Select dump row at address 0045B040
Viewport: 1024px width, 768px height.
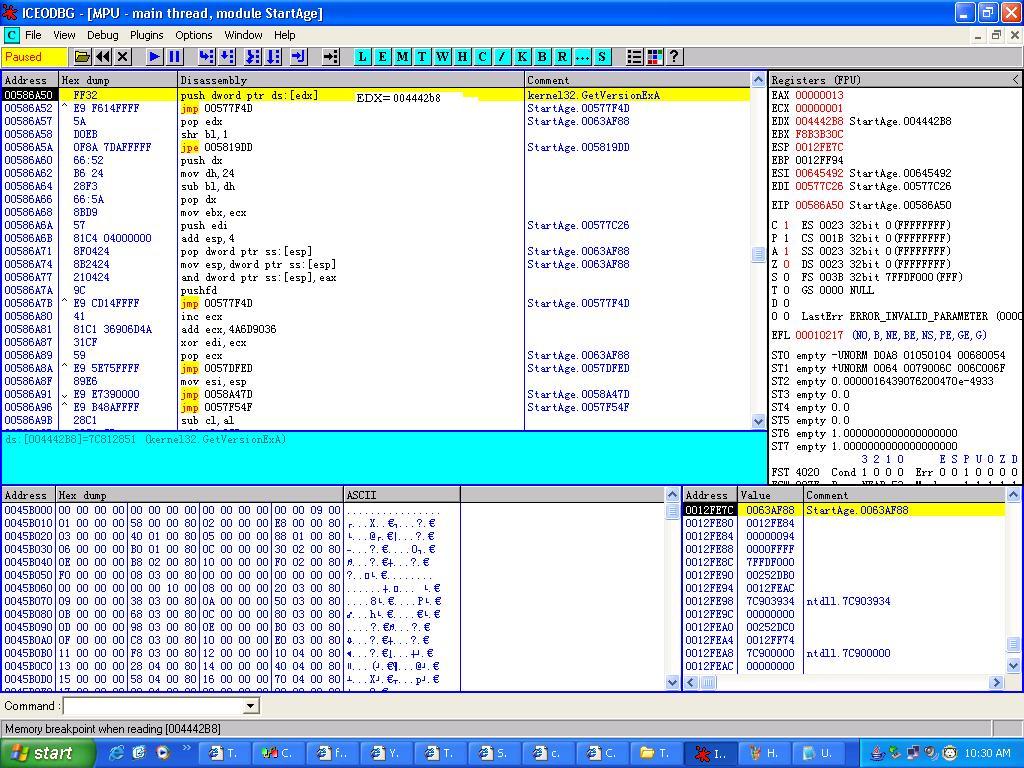231,562
